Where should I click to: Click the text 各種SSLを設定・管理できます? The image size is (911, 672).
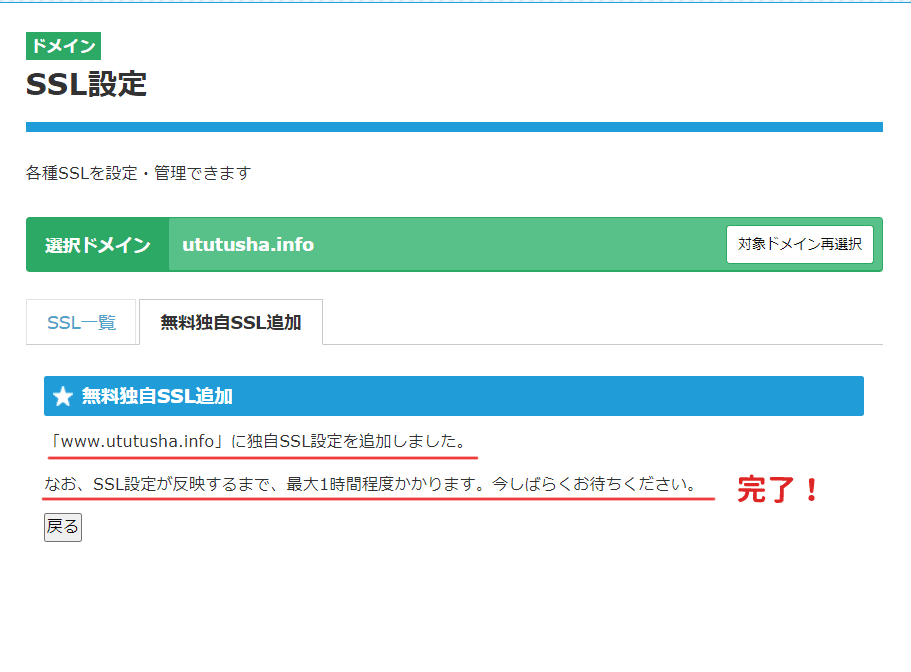[138, 173]
